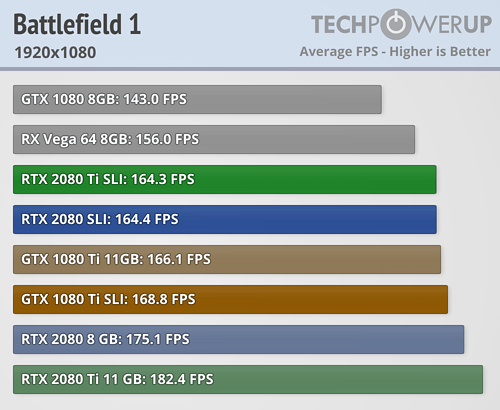Image resolution: width=500 pixels, height=410 pixels.
Task: Click the 175.1 FPS value label
Action: pos(158,339)
